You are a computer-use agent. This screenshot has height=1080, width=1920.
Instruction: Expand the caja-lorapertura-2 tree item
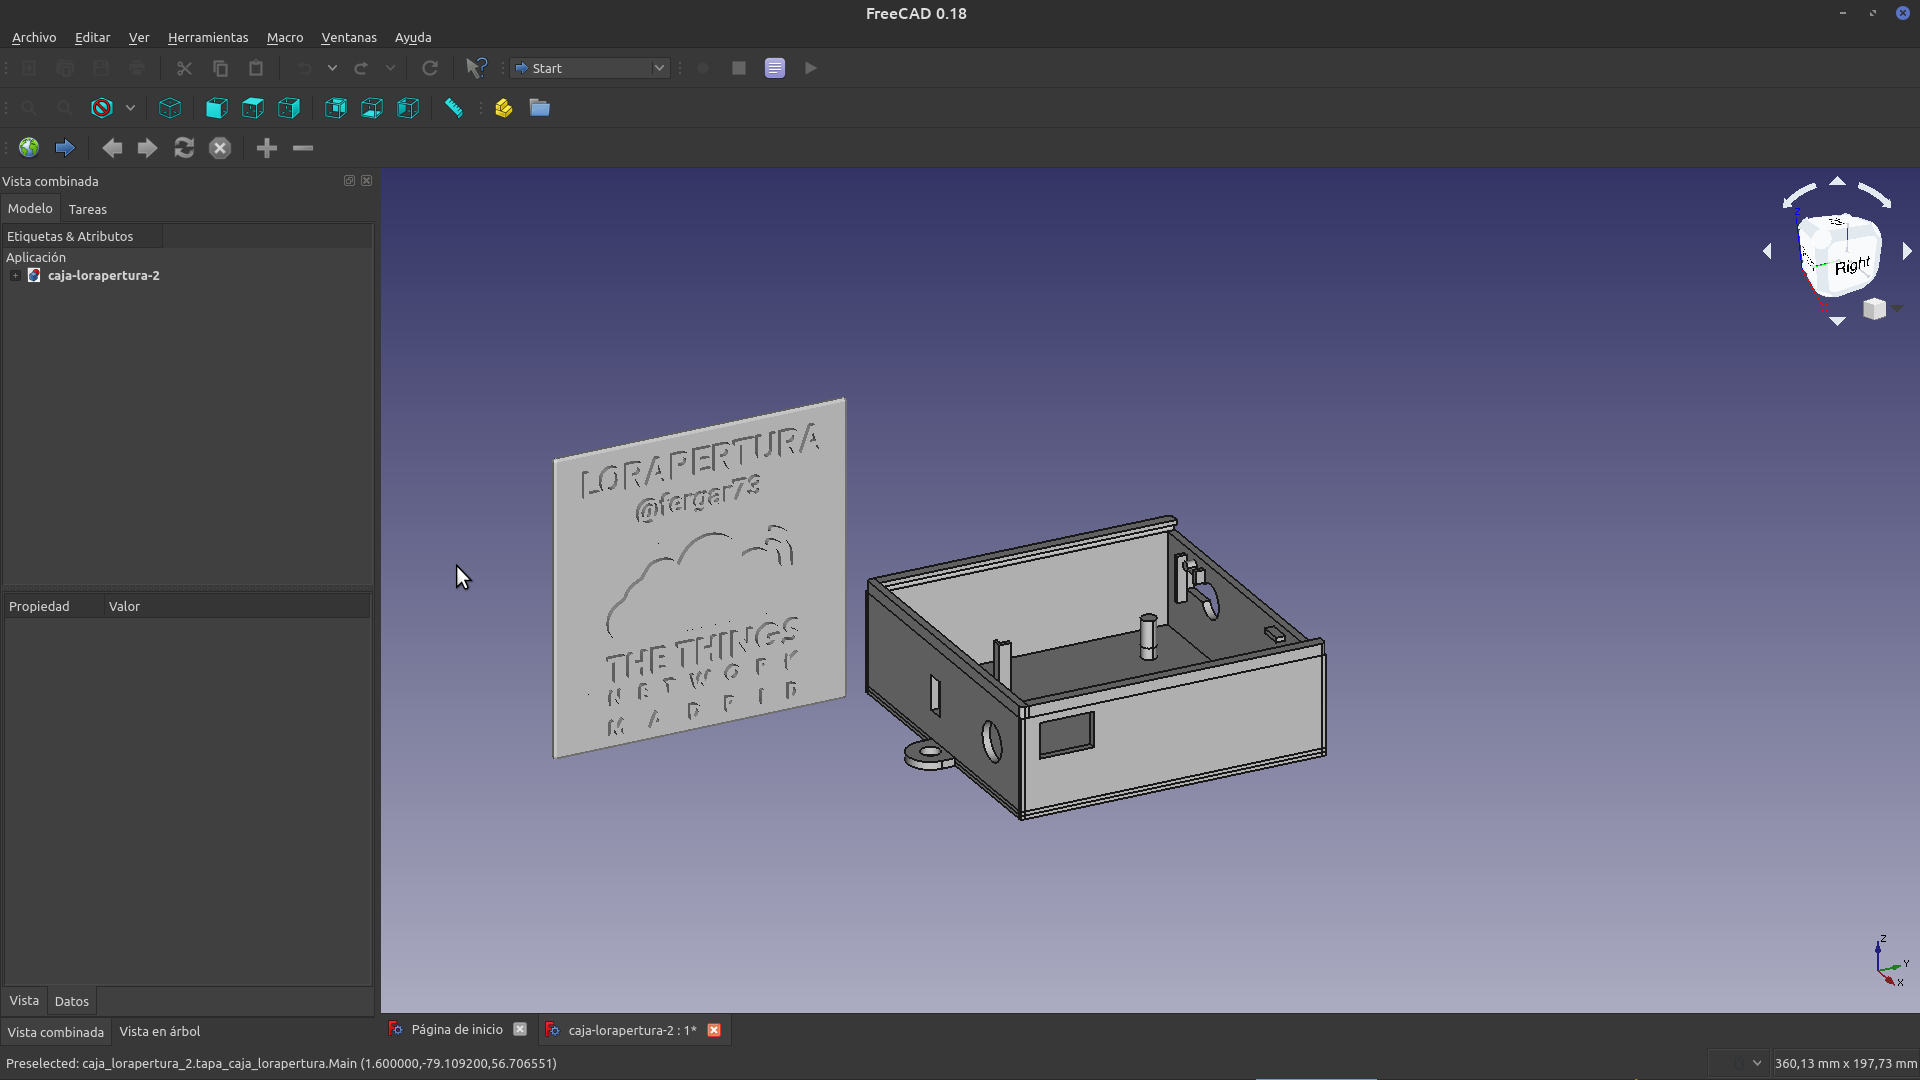pos(15,276)
